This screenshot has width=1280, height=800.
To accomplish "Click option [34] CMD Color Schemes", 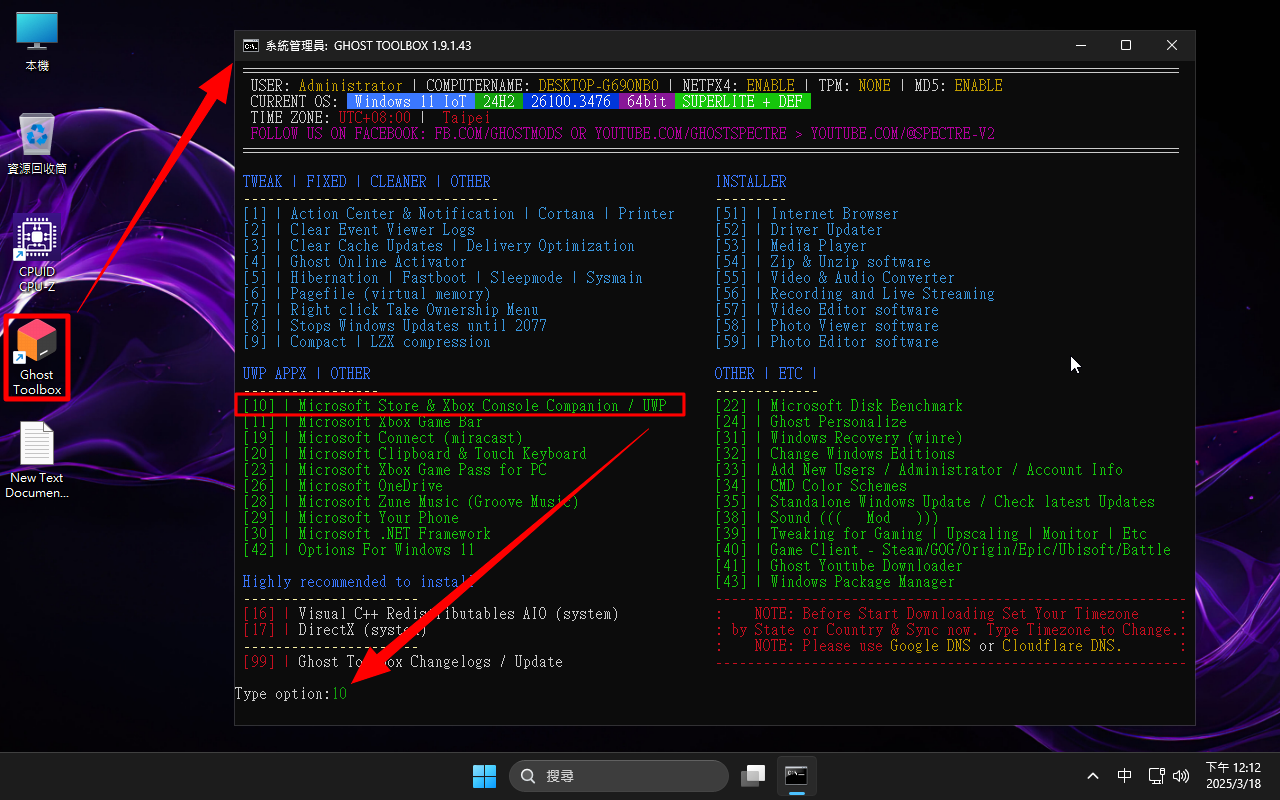I will coord(811,486).
